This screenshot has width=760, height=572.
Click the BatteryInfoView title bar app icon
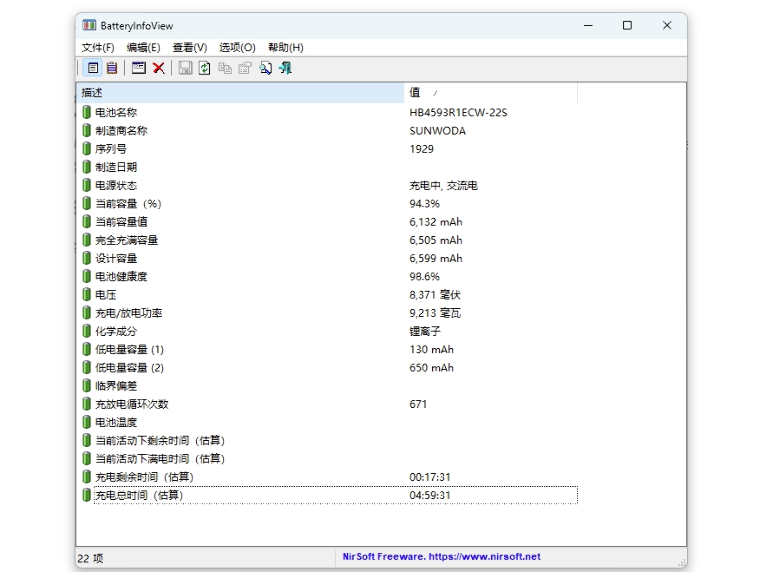tap(89, 25)
